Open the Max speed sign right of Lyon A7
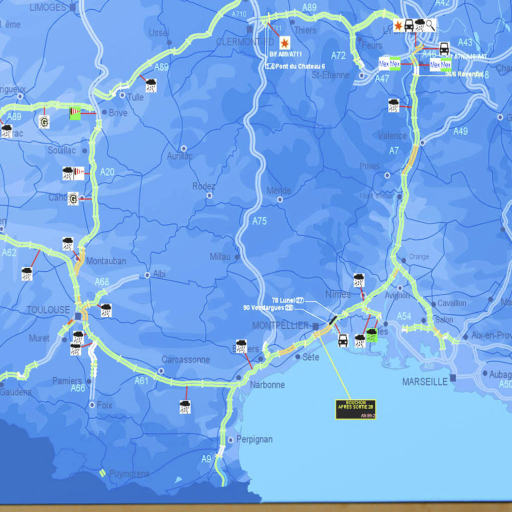Screen dimensions: 512x512 (x=440, y=64)
